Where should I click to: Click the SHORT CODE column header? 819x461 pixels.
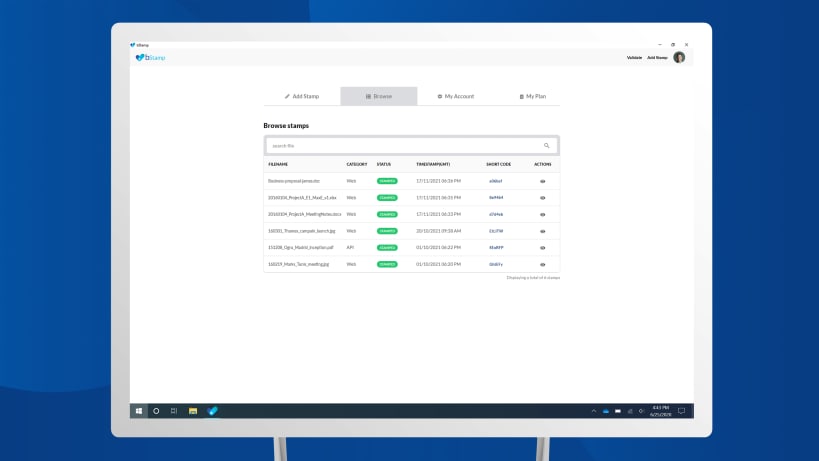coord(498,164)
